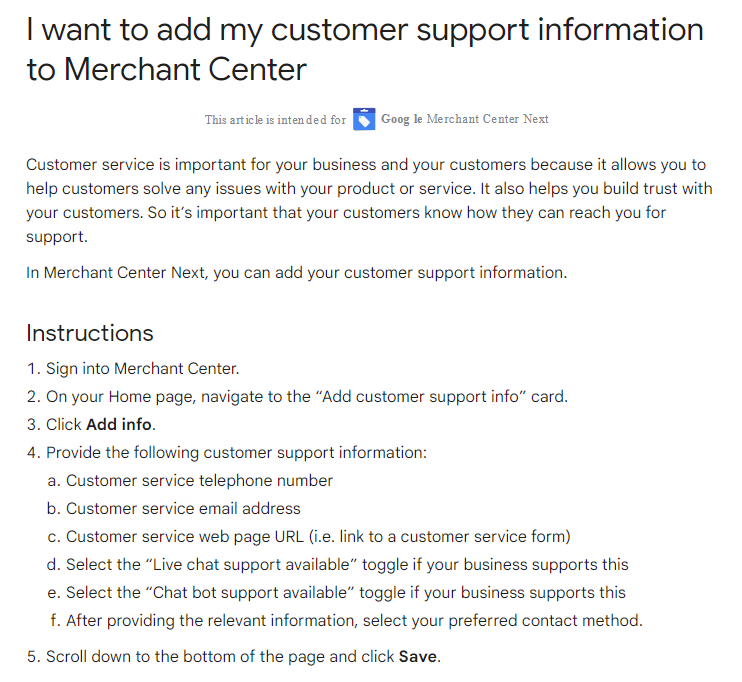
Task: Click step 4 "Provide the following" line
Action: point(236,452)
